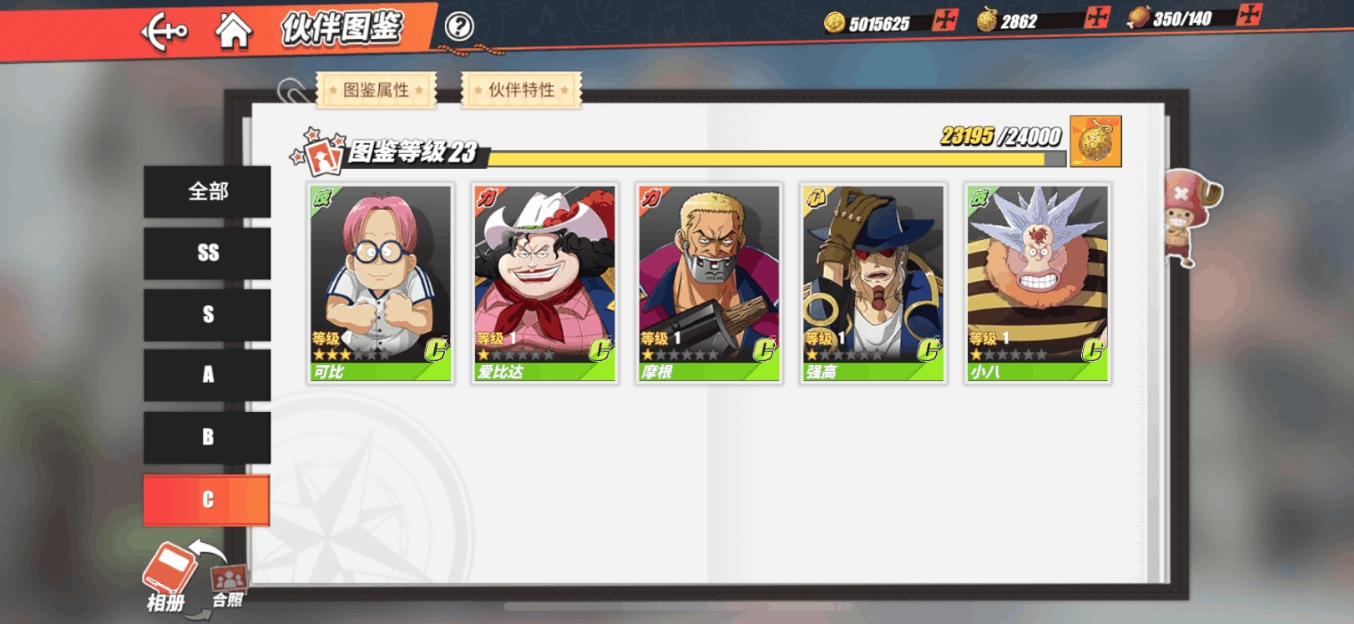Click the anchor back icon
Viewport: 1354px width, 624px height.
tap(164, 30)
